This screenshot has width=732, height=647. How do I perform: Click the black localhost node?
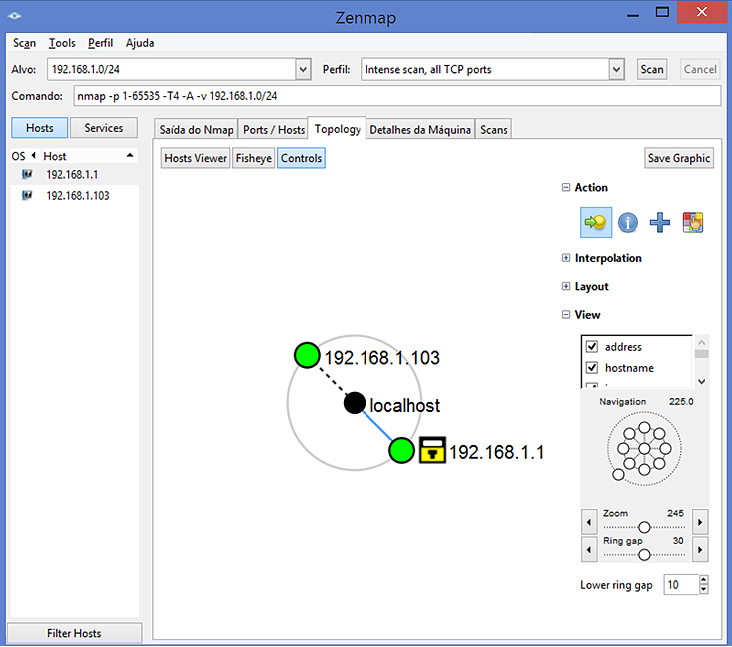(355, 403)
